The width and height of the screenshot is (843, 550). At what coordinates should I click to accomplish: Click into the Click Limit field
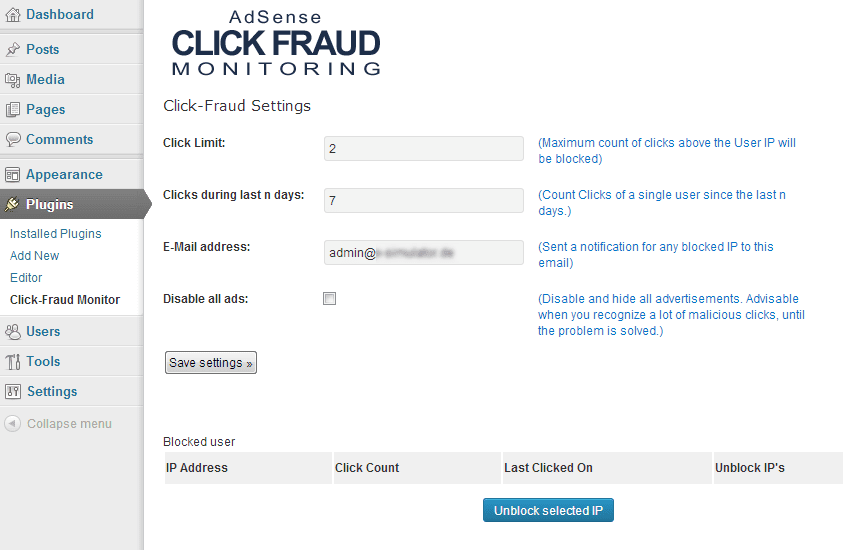click(x=424, y=148)
